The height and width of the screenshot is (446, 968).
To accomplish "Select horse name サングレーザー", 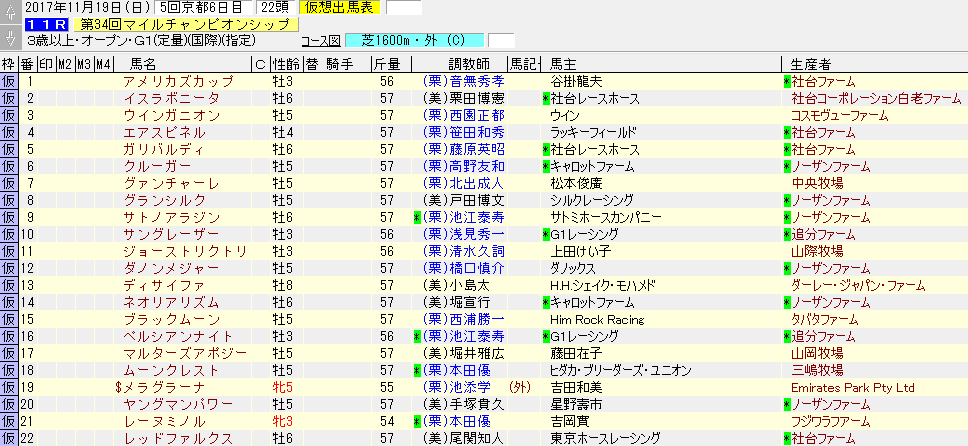I will click(171, 234).
